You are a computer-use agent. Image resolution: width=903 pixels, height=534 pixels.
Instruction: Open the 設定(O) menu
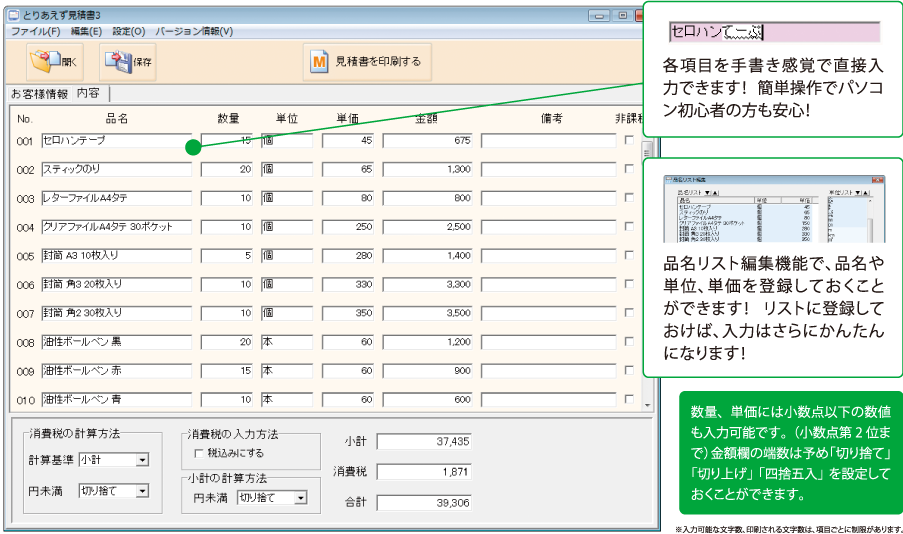[128, 31]
